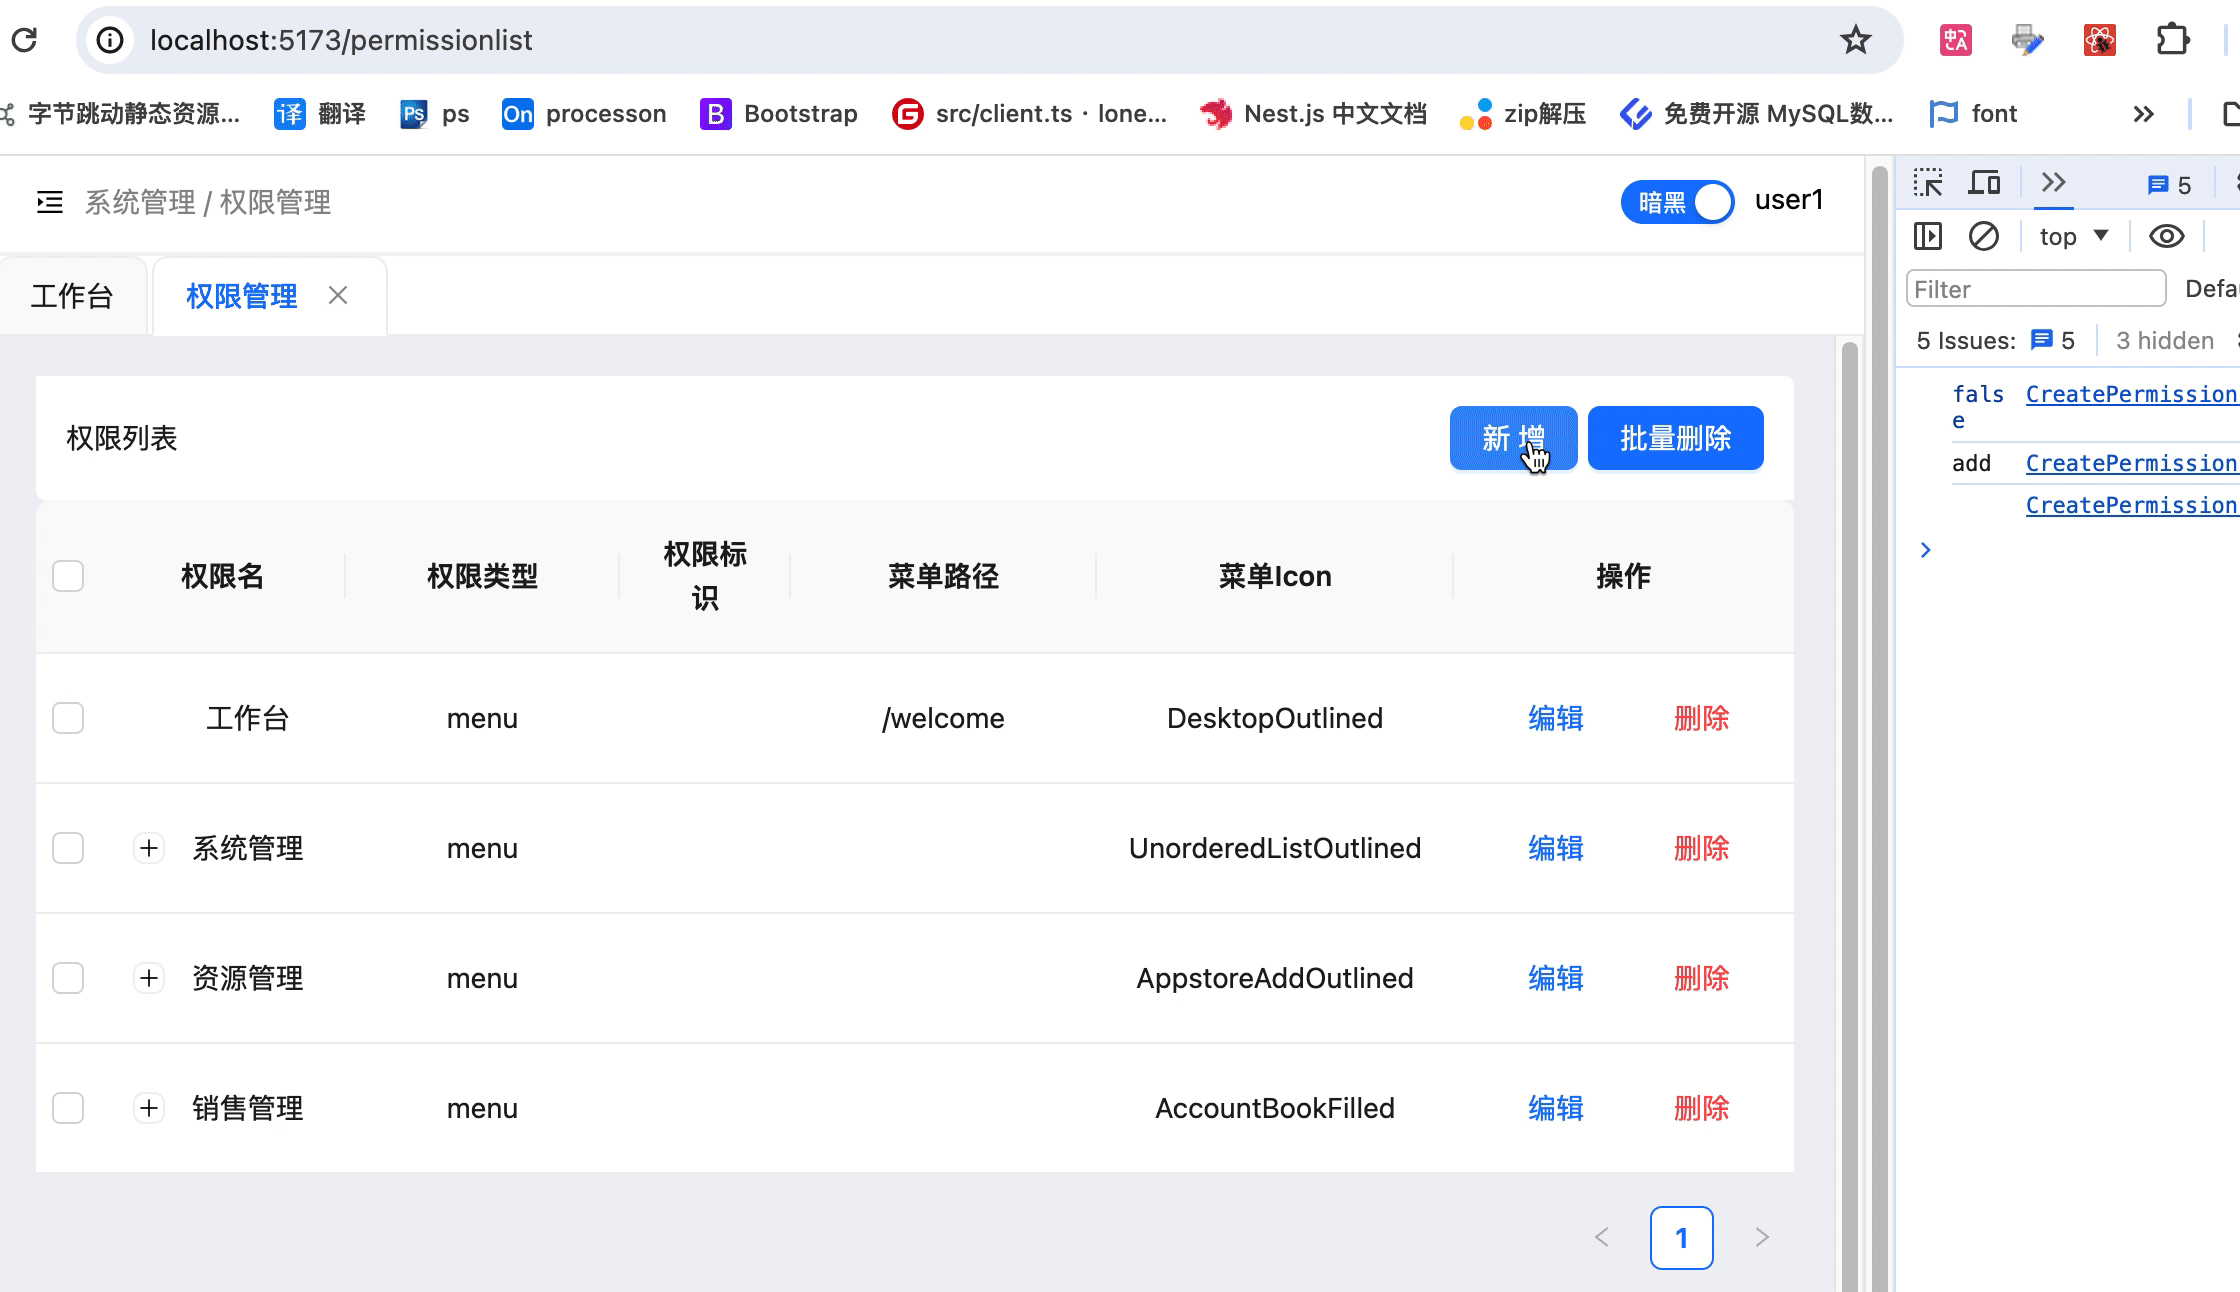Image resolution: width=2240 pixels, height=1292 pixels.
Task: Click the console live expression eye icon
Action: point(2166,237)
